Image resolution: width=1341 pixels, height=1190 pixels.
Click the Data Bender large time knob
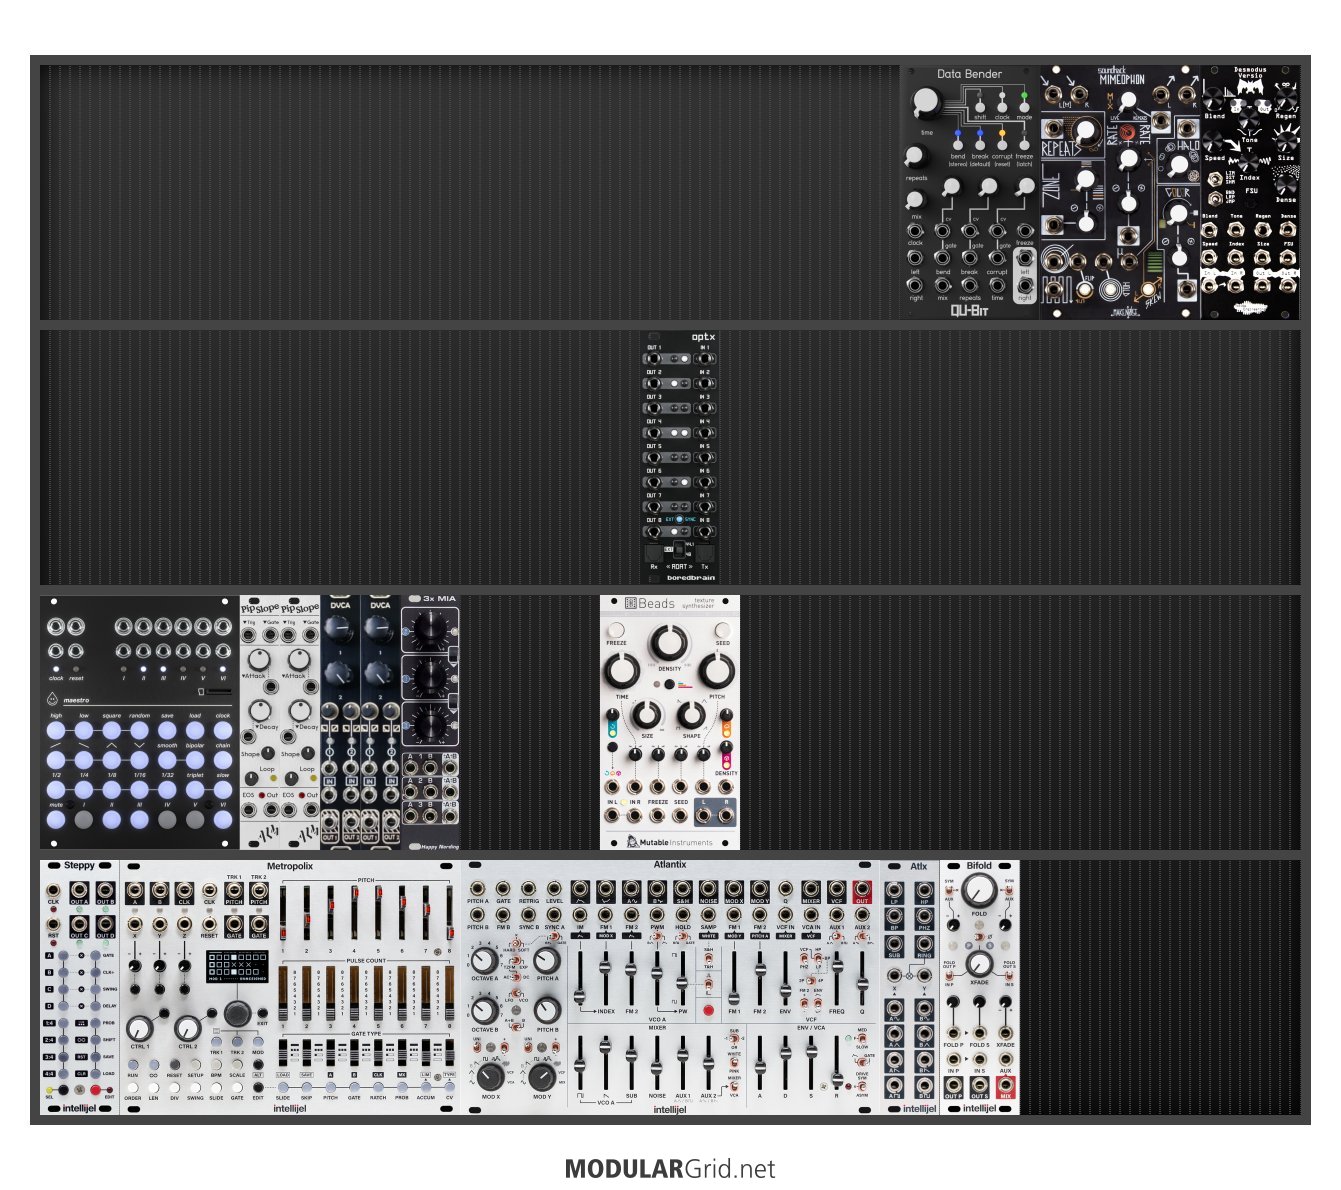coord(926,103)
